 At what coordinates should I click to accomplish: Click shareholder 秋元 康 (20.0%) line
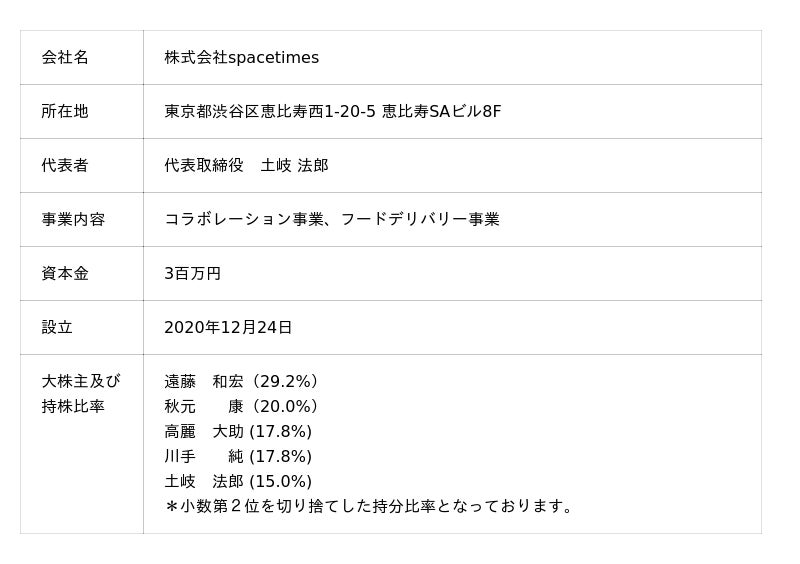click(x=241, y=407)
